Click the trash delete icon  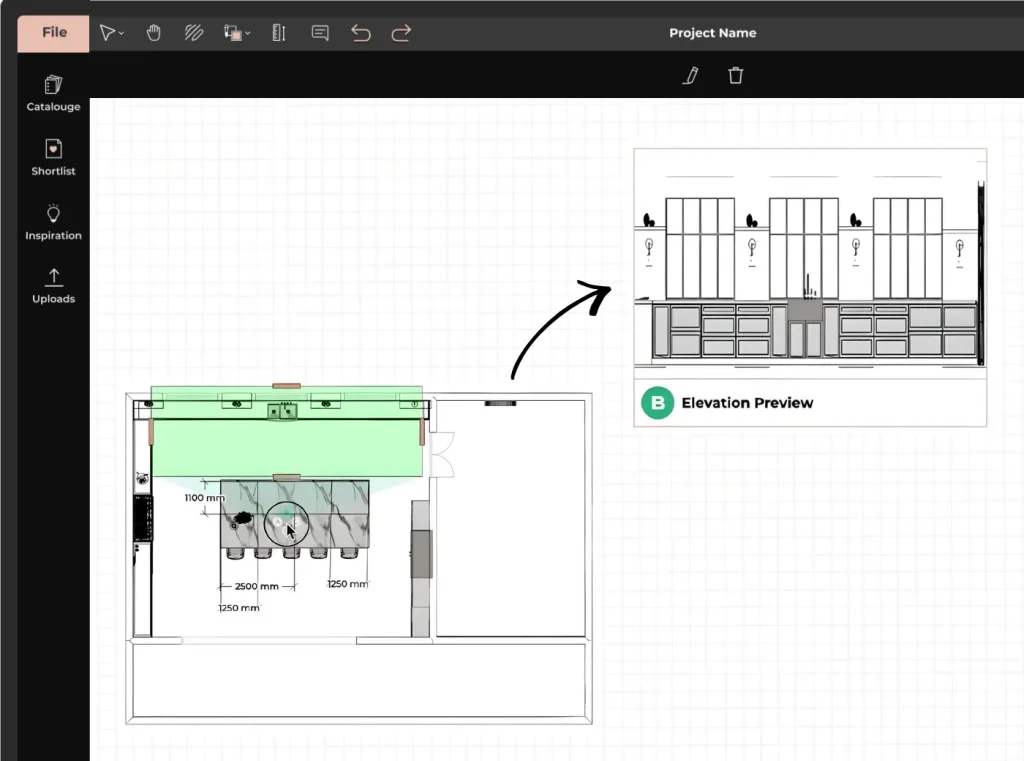tap(736, 75)
